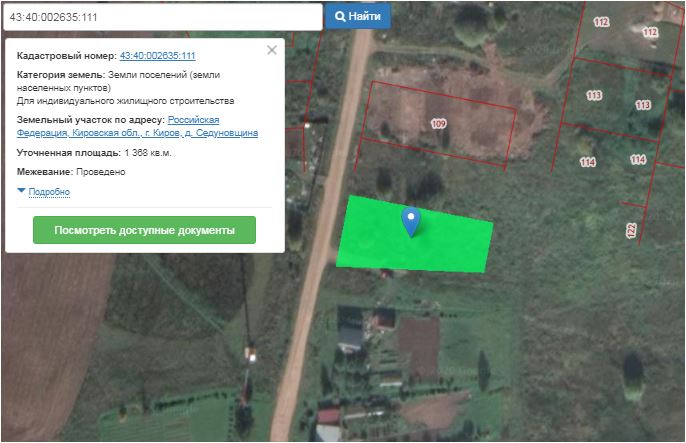Focus the cadastral number search field

[x=163, y=17]
